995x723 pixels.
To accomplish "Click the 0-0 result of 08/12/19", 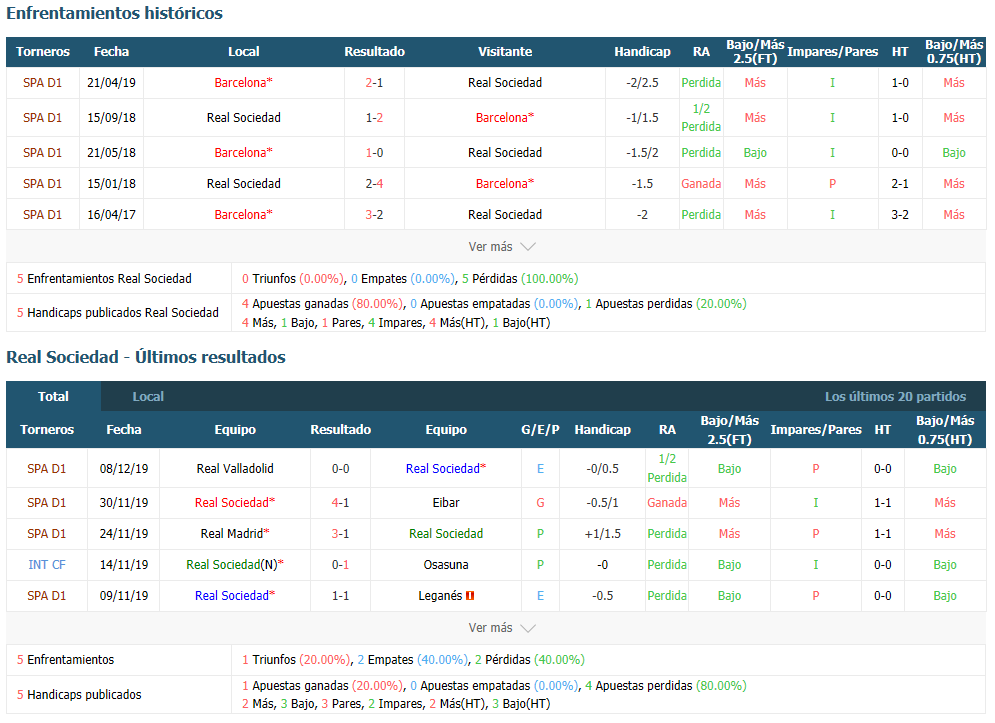I will [x=341, y=469].
